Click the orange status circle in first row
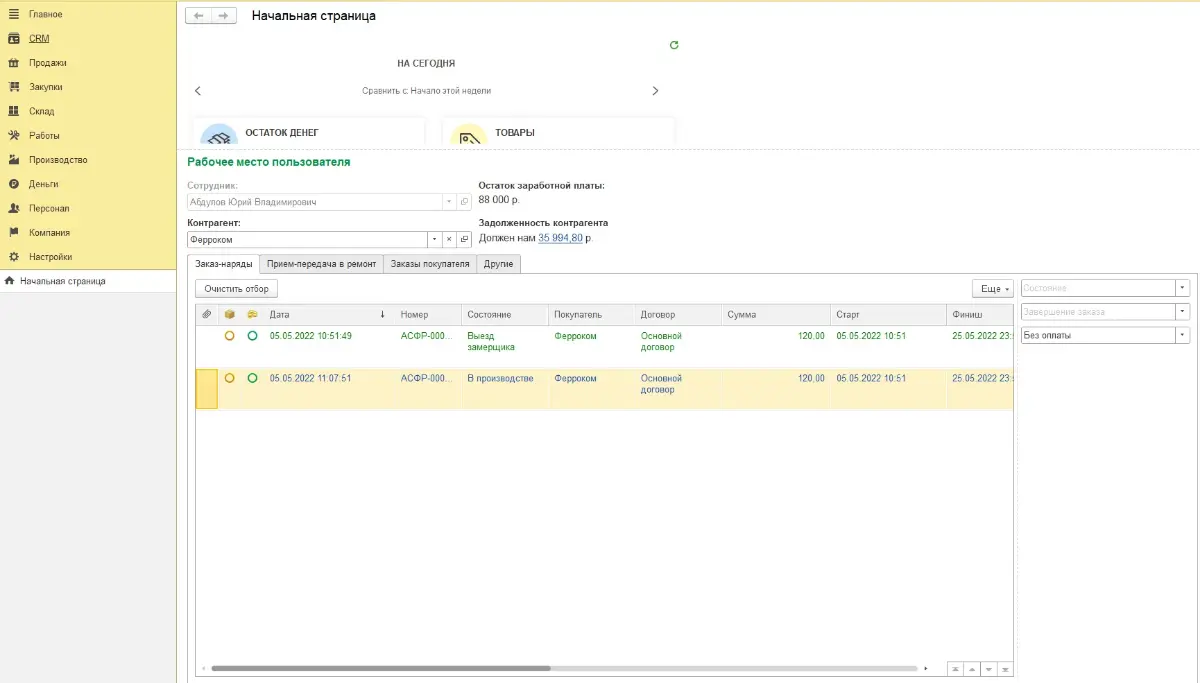 [x=230, y=336]
